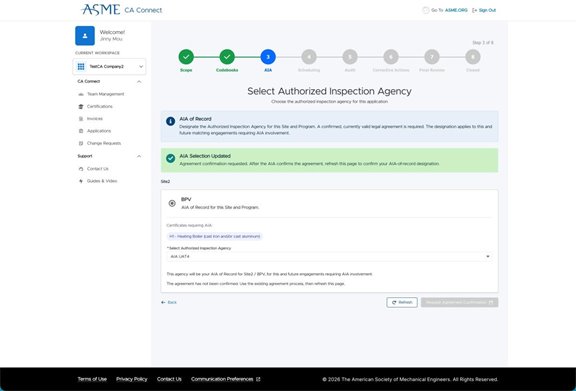This screenshot has width=576, height=391.
Task: Click the dropdown arrow of AIA UAT4
Action: click(x=488, y=257)
